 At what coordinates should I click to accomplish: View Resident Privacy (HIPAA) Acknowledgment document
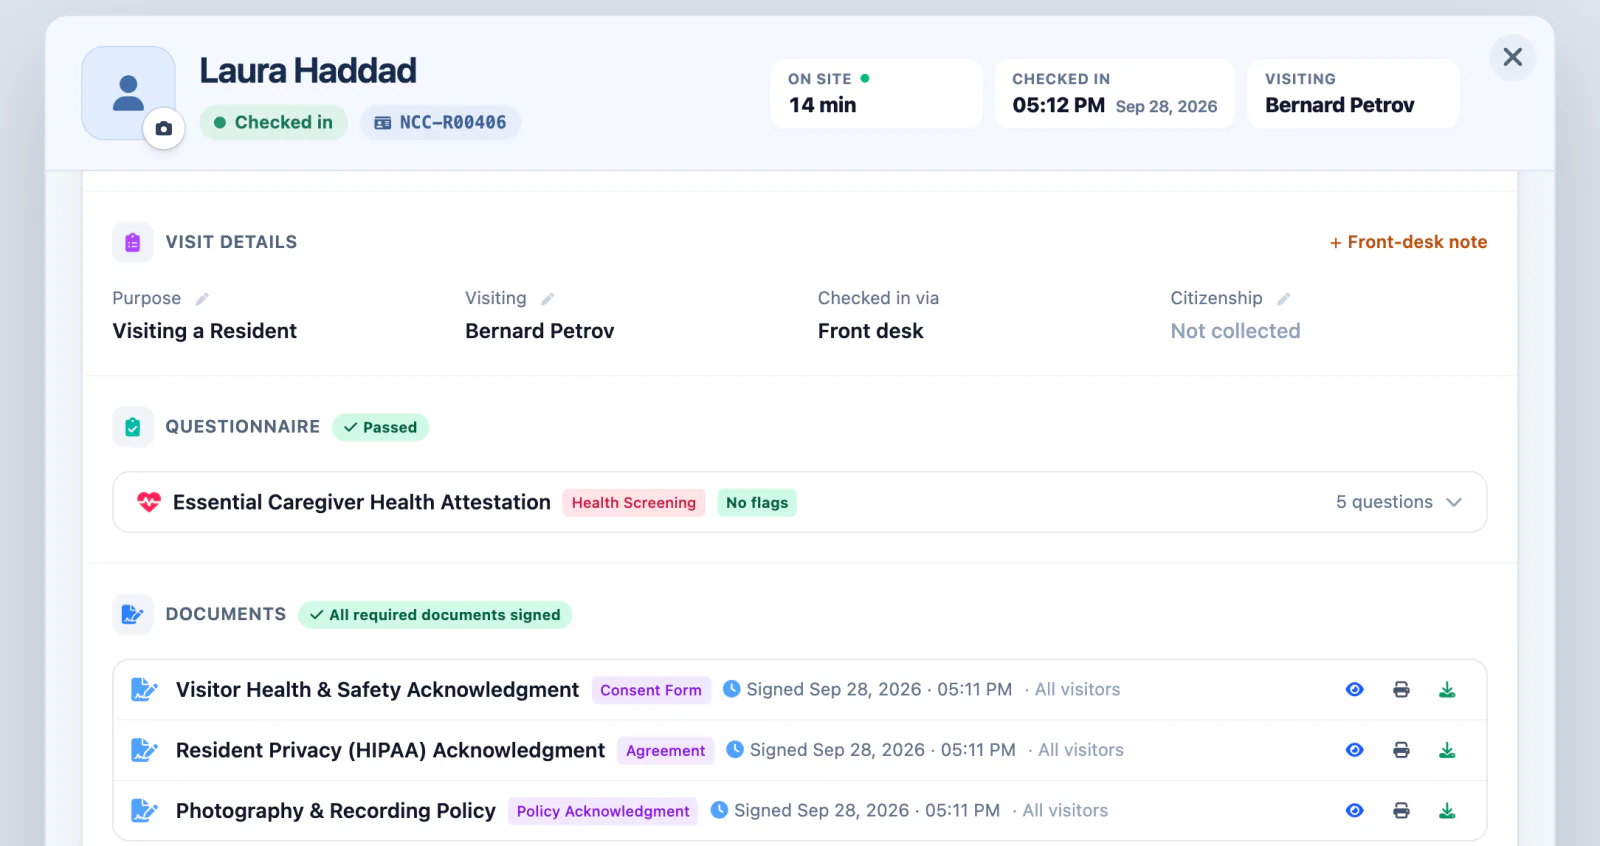(1355, 750)
